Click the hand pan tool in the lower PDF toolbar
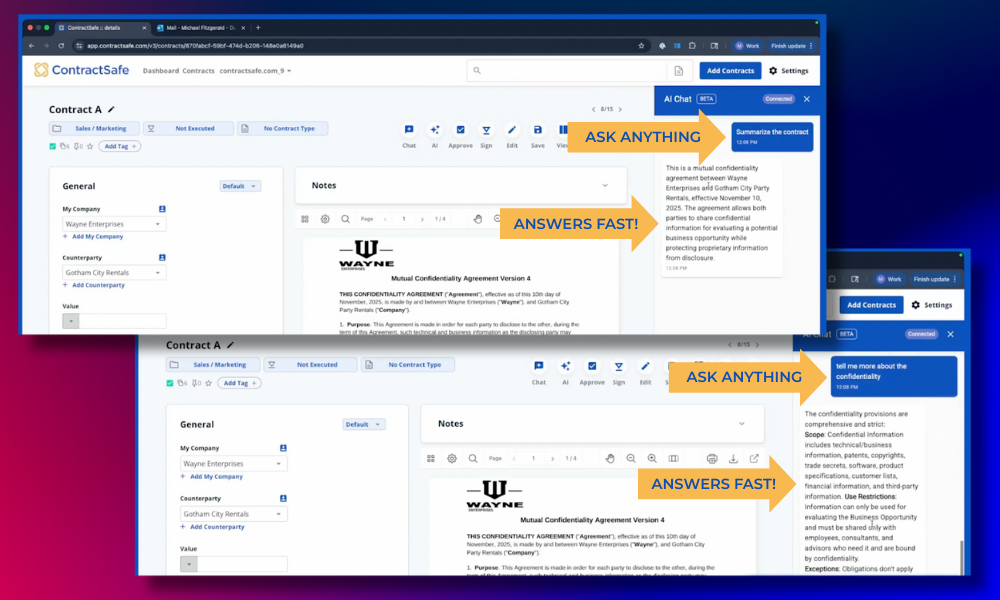This screenshot has width=1000, height=600. [x=610, y=458]
